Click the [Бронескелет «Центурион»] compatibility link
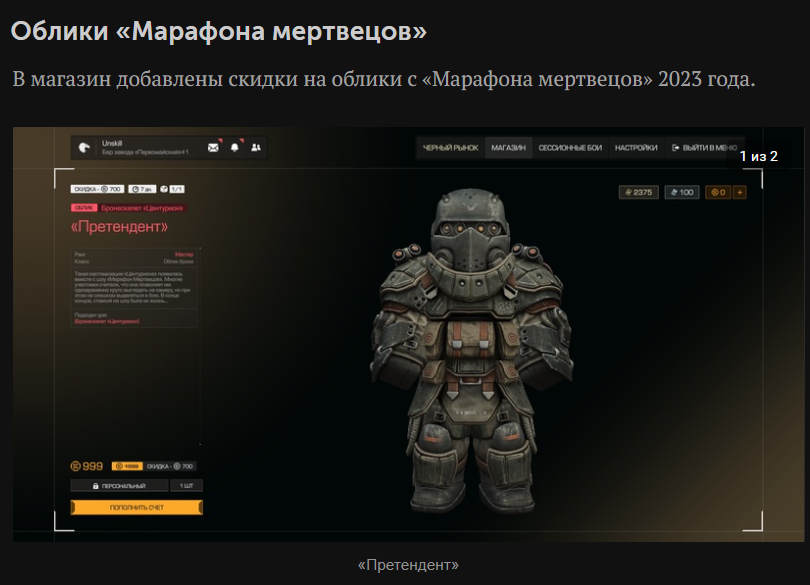 [x=107, y=321]
